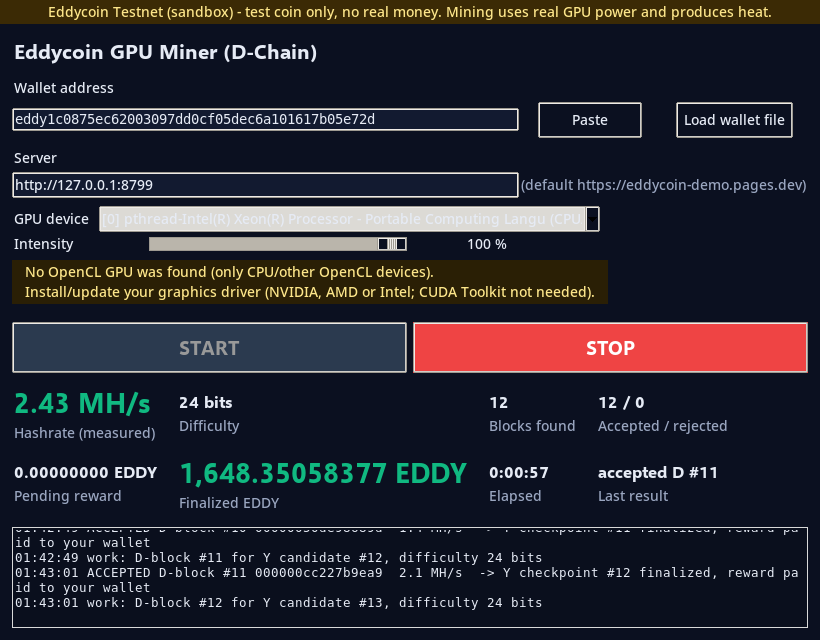Screen dimensions: 820x640
Task: Click the 12 / 0 accepted rejected value
Action: point(621,403)
